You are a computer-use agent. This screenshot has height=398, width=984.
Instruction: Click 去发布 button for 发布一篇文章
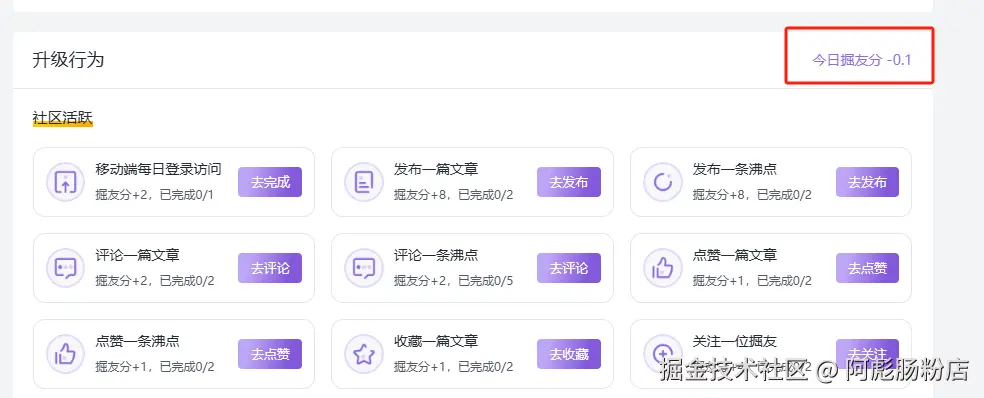pyautogui.click(x=569, y=182)
